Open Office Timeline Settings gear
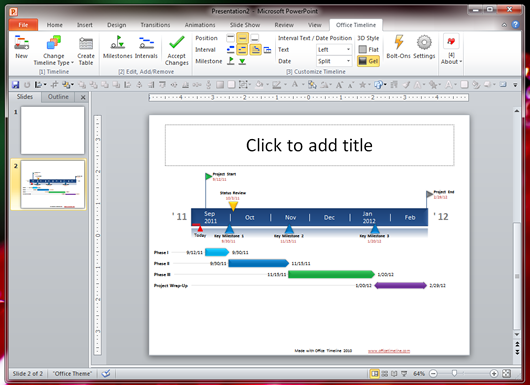This screenshot has height=385, width=530. point(424,47)
